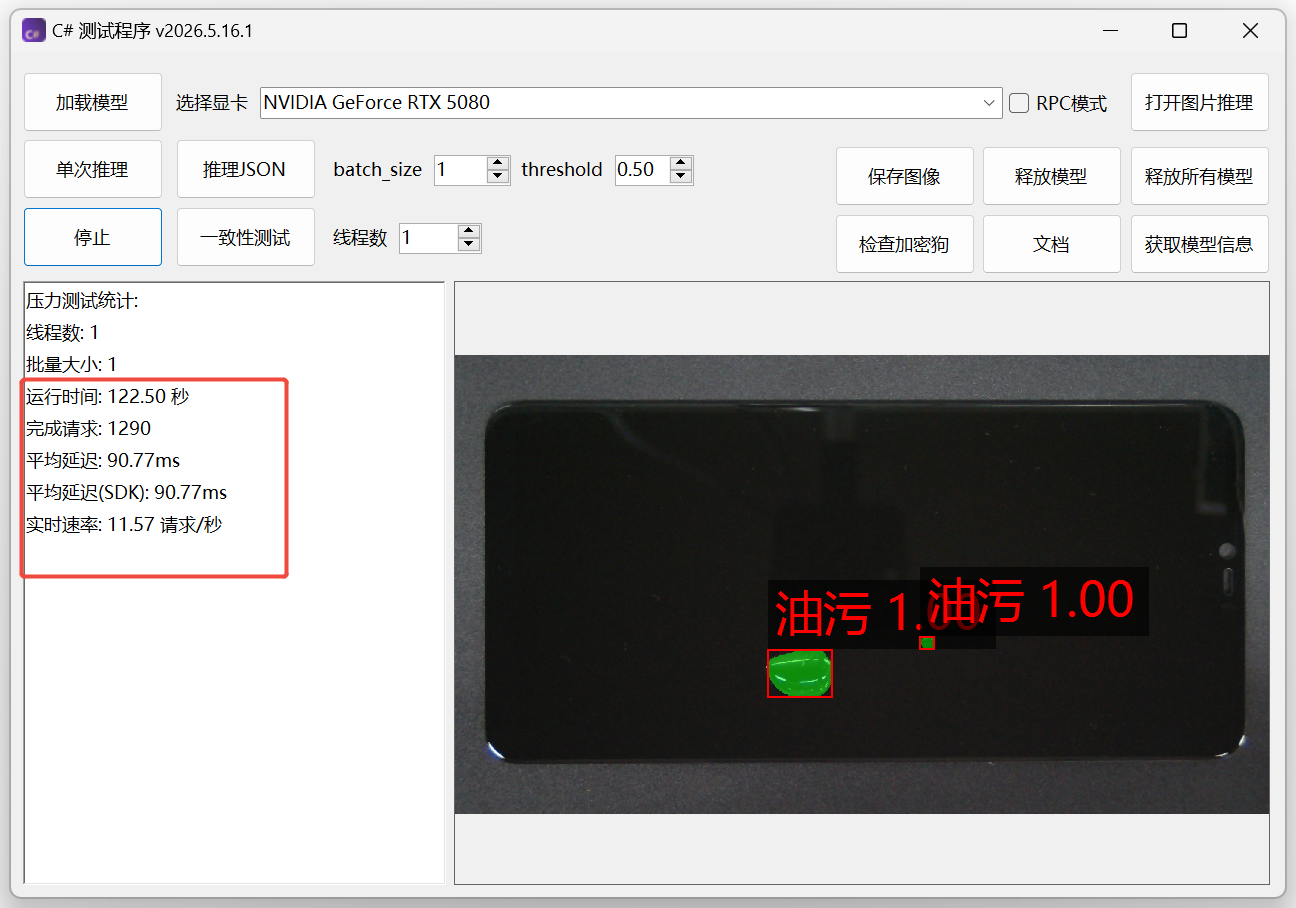Maximize the C# 测试程序 window
The width and height of the screenshot is (1296, 908).
click(x=1179, y=31)
